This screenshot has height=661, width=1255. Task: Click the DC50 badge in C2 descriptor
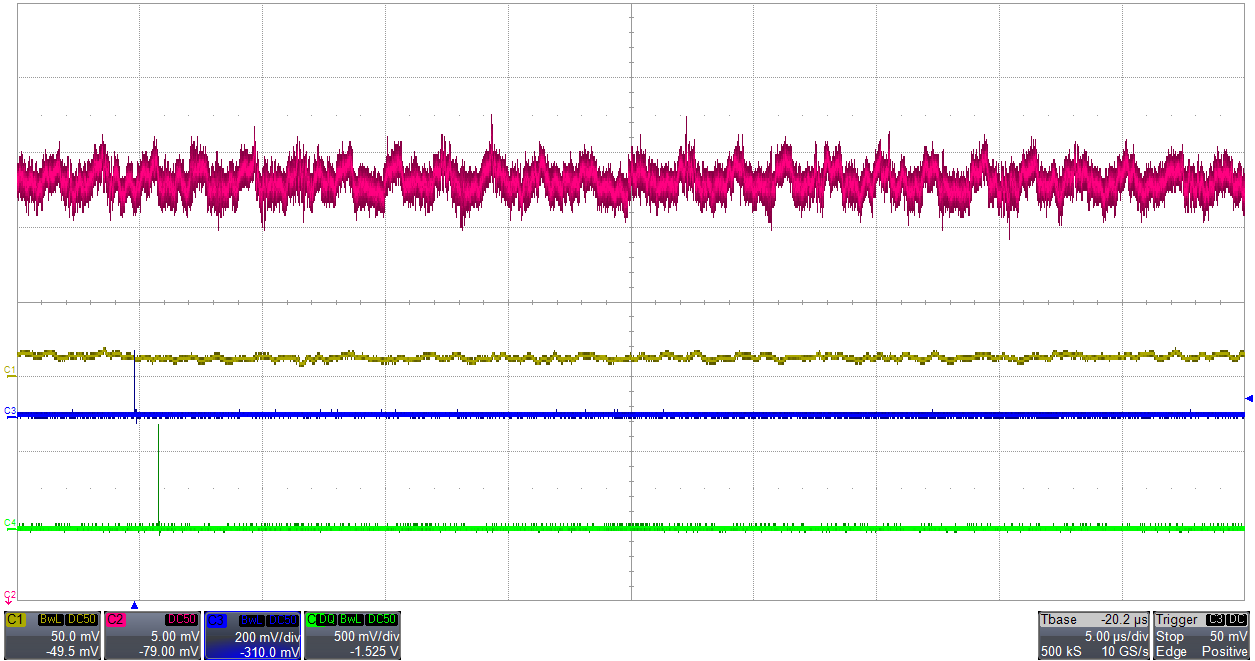pyautogui.click(x=182, y=620)
